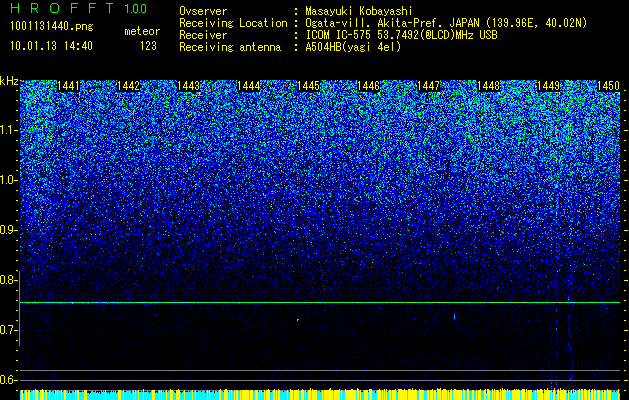Select the file name 1001131440.png

pos(52,26)
